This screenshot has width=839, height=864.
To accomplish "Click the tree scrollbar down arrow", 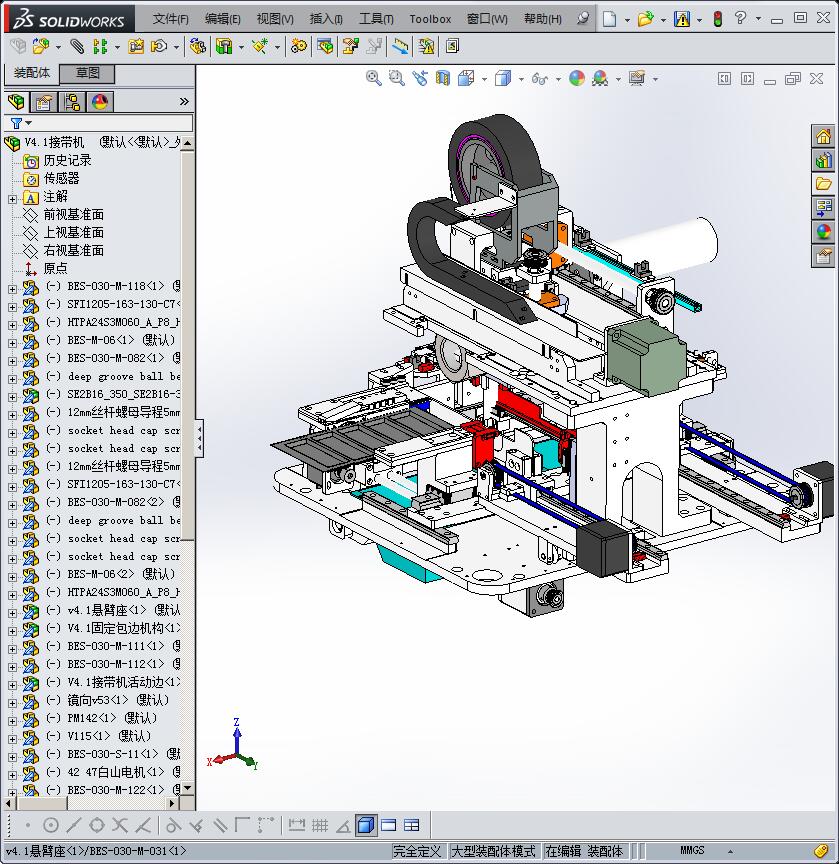I will tap(187, 788).
